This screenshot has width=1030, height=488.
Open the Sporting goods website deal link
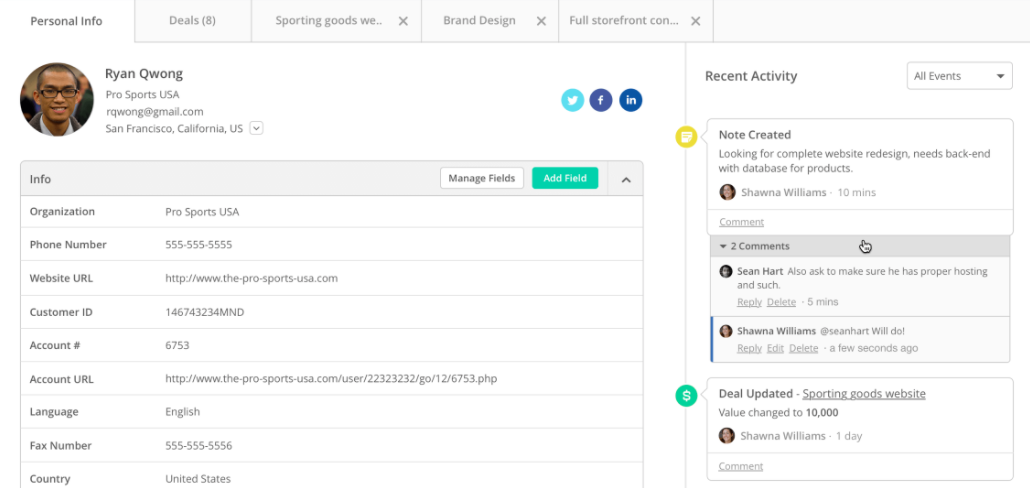point(863,394)
